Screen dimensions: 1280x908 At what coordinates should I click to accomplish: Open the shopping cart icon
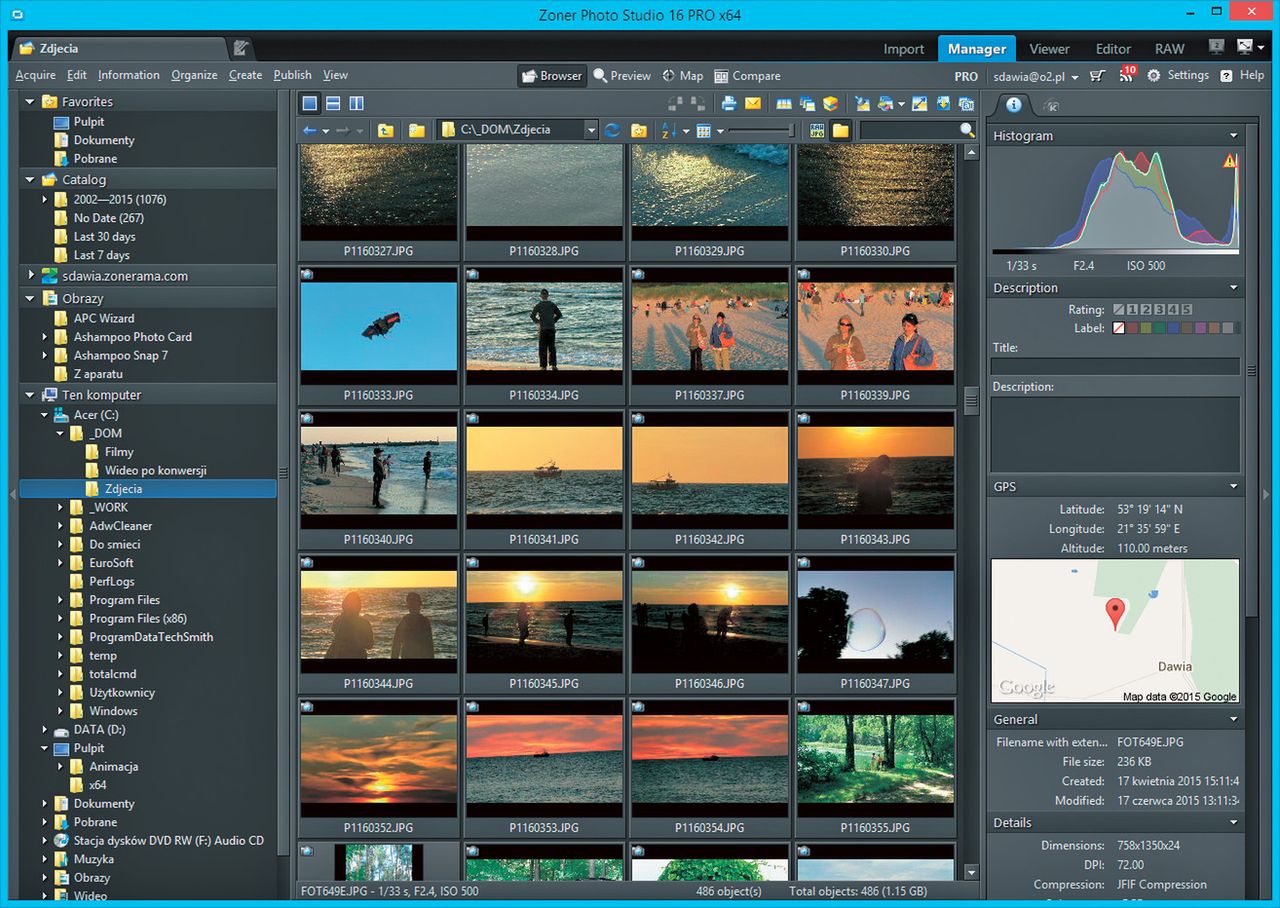click(x=1097, y=76)
